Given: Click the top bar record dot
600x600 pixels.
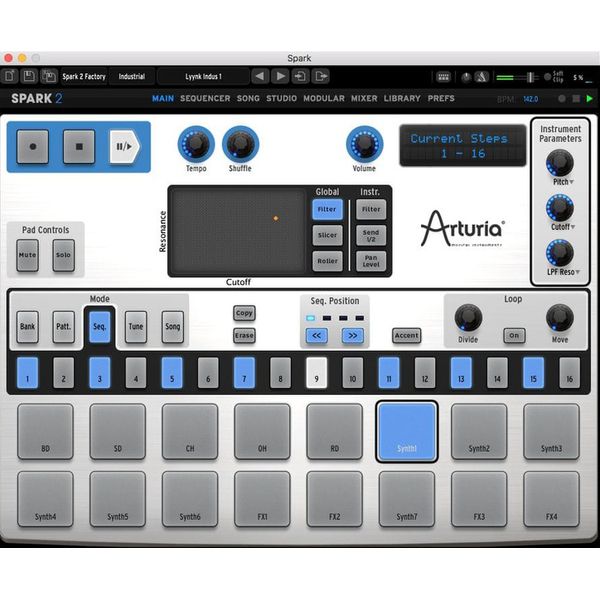Looking at the screenshot, I should [562, 99].
